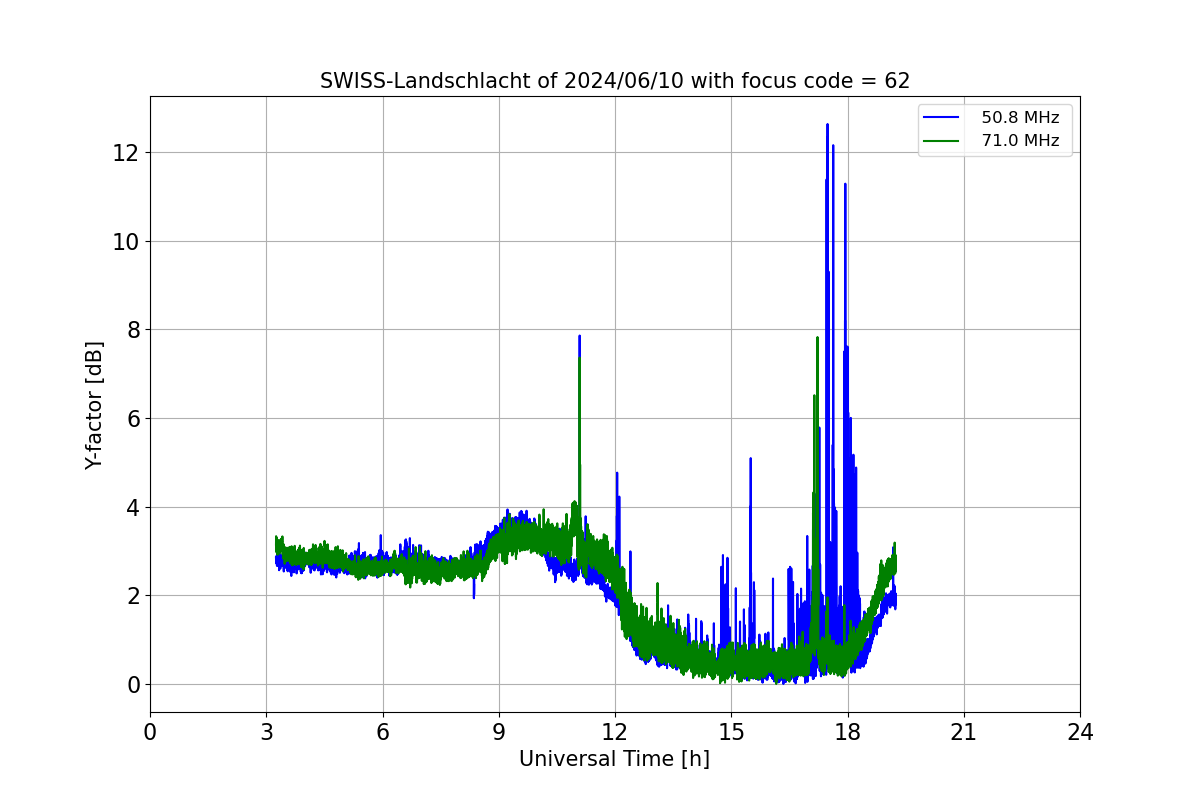
Task: Click the Y-factor [dB] axis label
Action: (x=94, y=405)
